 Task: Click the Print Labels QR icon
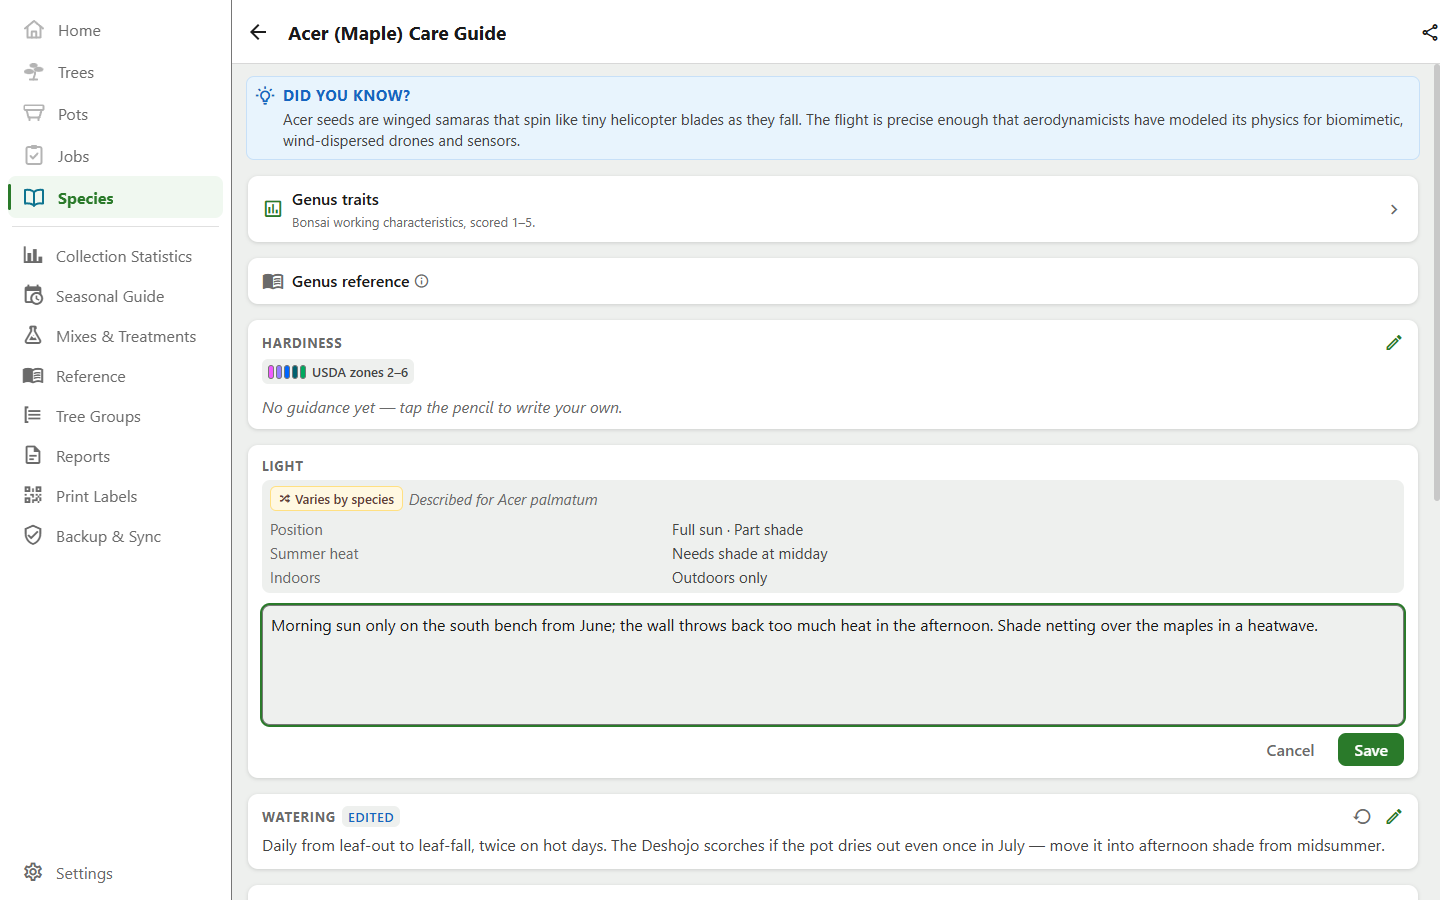(33, 496)
